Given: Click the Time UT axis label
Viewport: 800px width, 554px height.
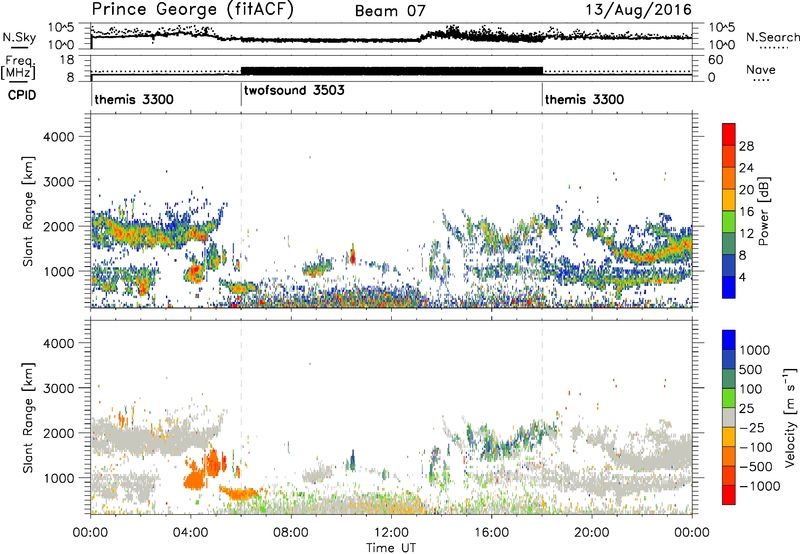Looking at the screenshot, I should coord(391,548).
